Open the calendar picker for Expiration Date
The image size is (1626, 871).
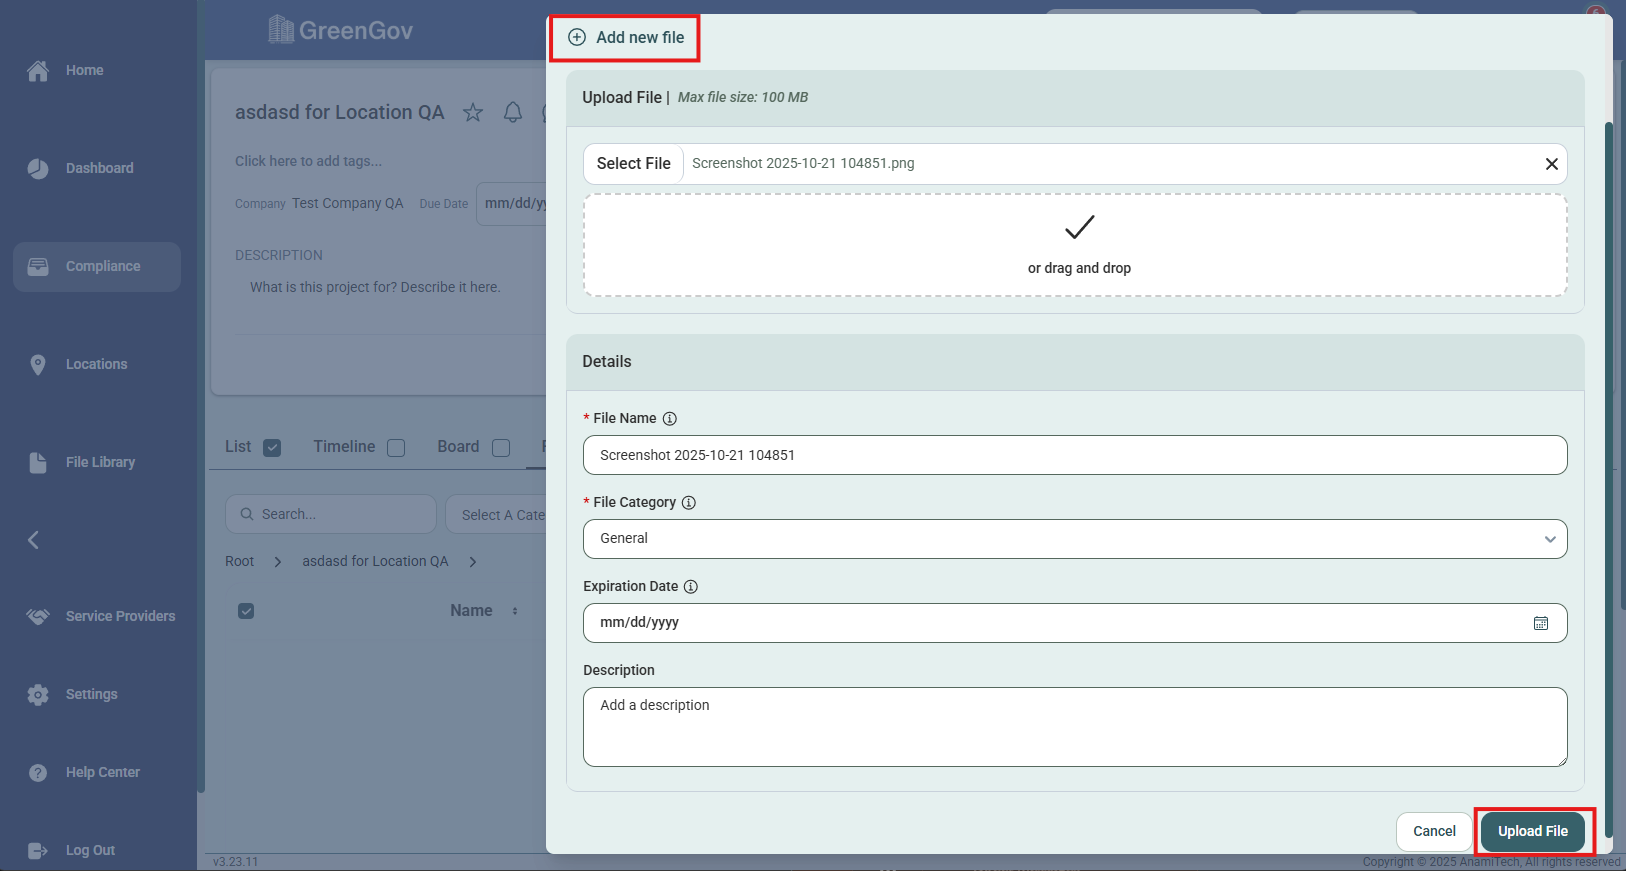coord(1540,623)
